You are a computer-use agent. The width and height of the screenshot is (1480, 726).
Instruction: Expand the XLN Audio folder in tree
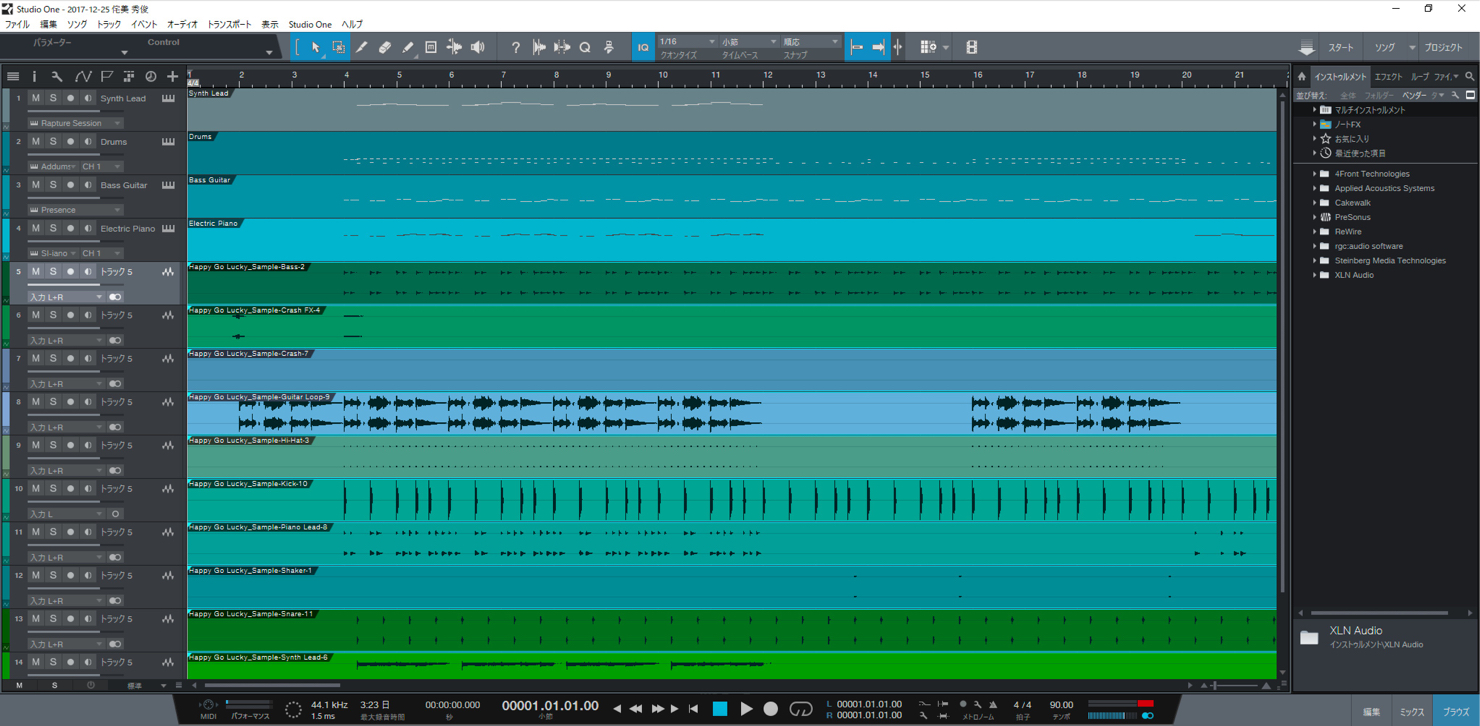1315,275
